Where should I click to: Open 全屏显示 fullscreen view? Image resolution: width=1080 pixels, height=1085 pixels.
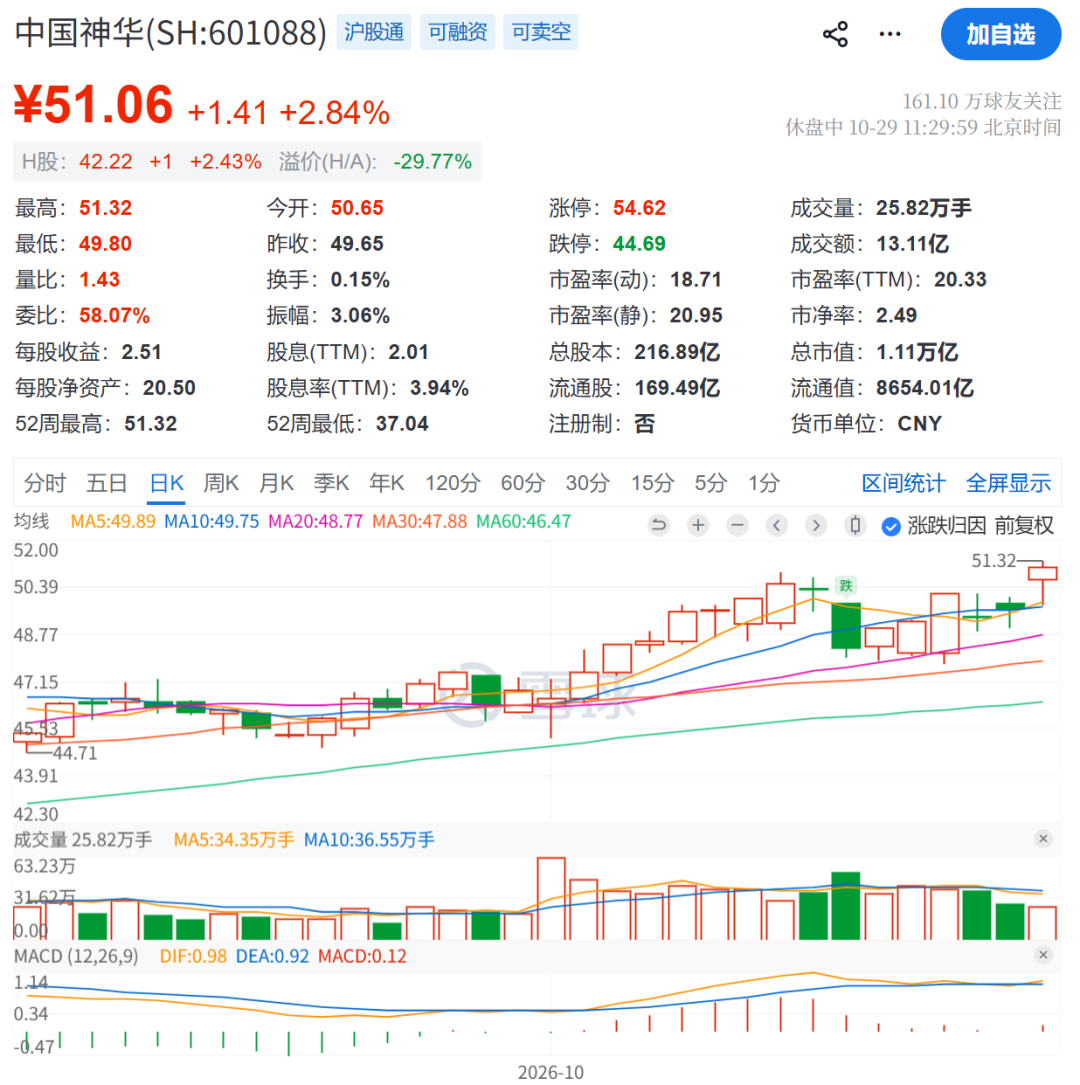tap(1009, 483)
